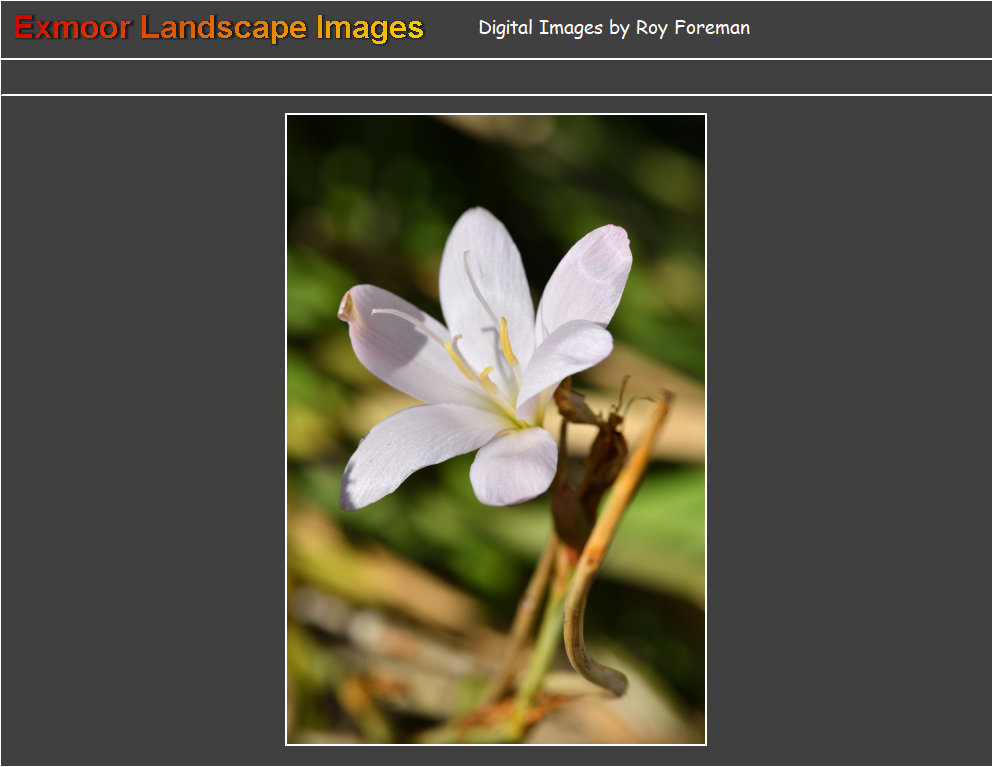Click the word "Exmoor" in the heading
This screenshot has width=993, height=767.
point(72,28)
